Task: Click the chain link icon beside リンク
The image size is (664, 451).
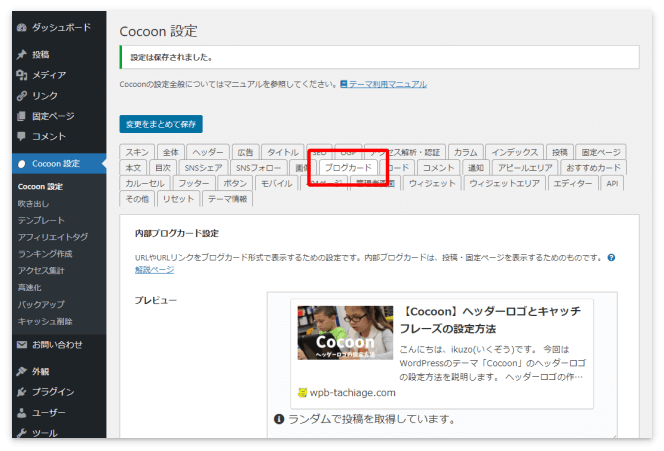Action: 22,96
